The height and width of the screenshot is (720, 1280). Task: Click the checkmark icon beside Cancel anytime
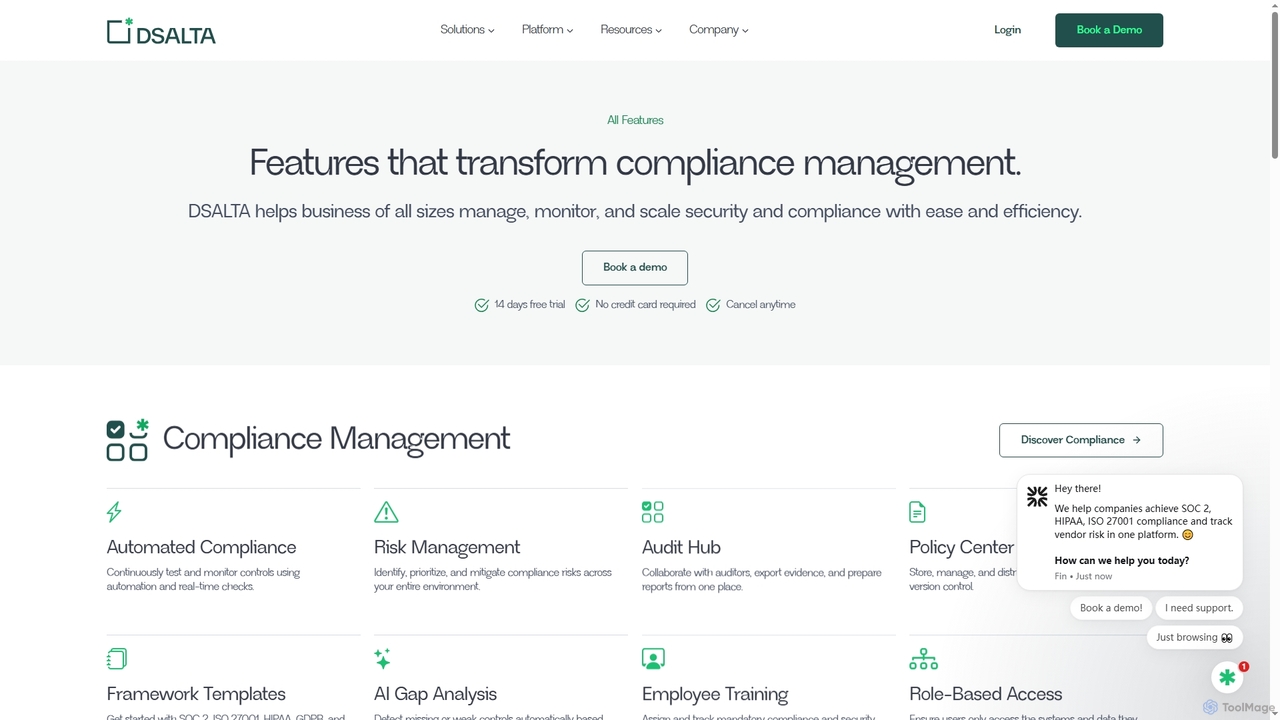(713, 305)
